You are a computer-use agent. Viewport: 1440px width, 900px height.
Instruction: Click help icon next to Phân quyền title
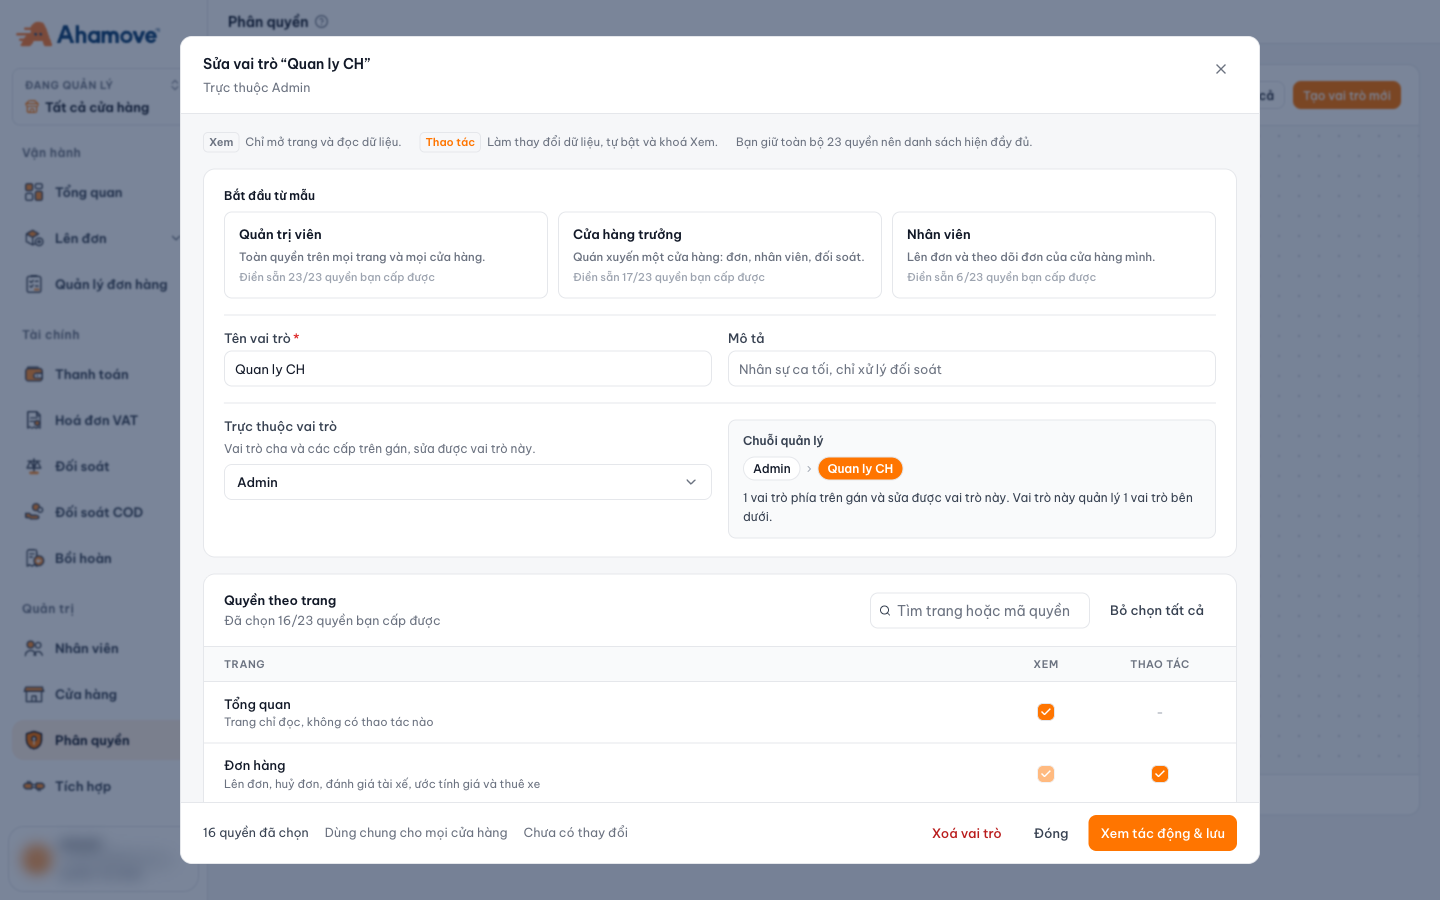click(321, 21)
